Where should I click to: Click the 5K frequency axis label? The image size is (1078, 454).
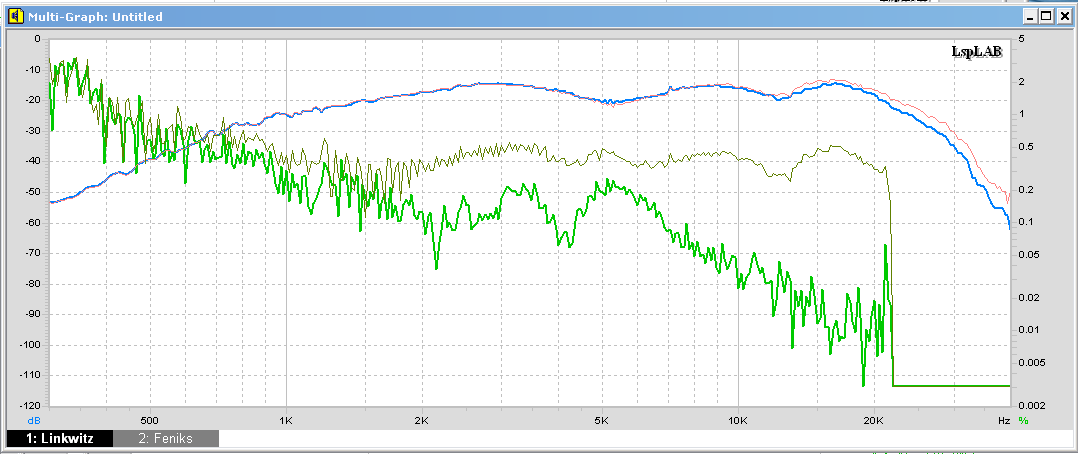pos(602,420)
